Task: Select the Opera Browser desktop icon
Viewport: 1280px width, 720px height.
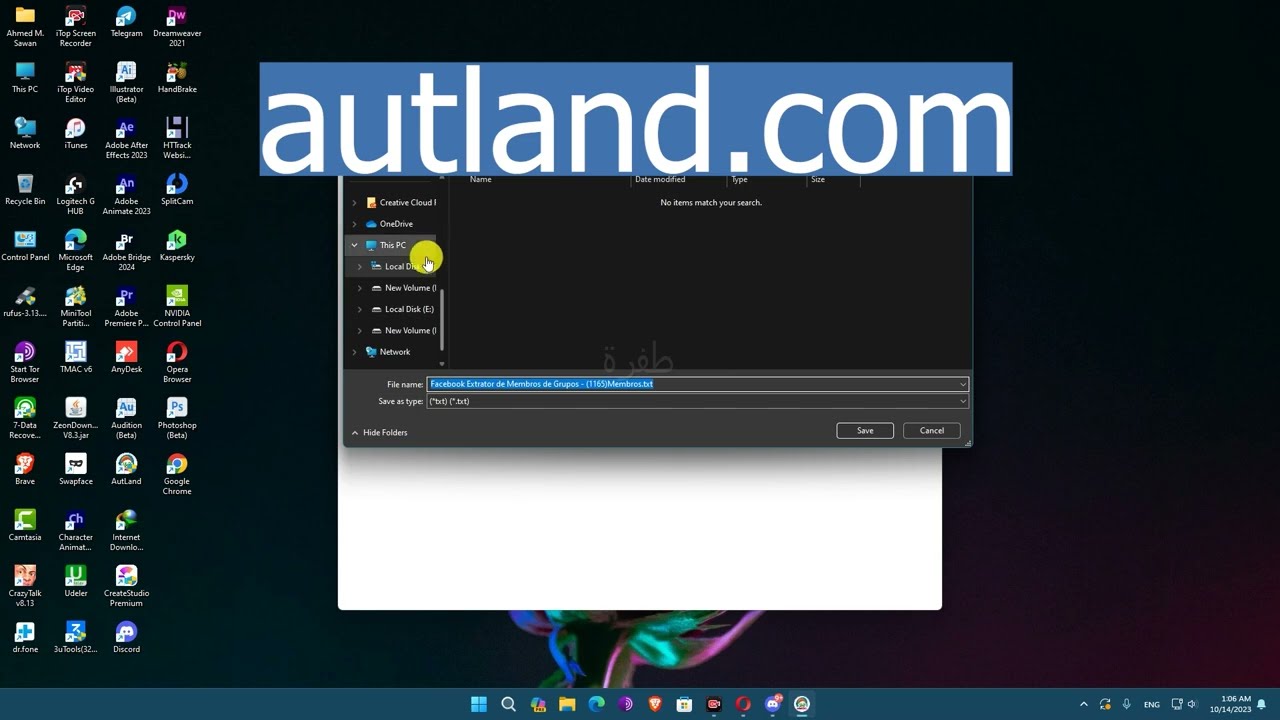Action: pyautogui.click(x=177, y=363)
